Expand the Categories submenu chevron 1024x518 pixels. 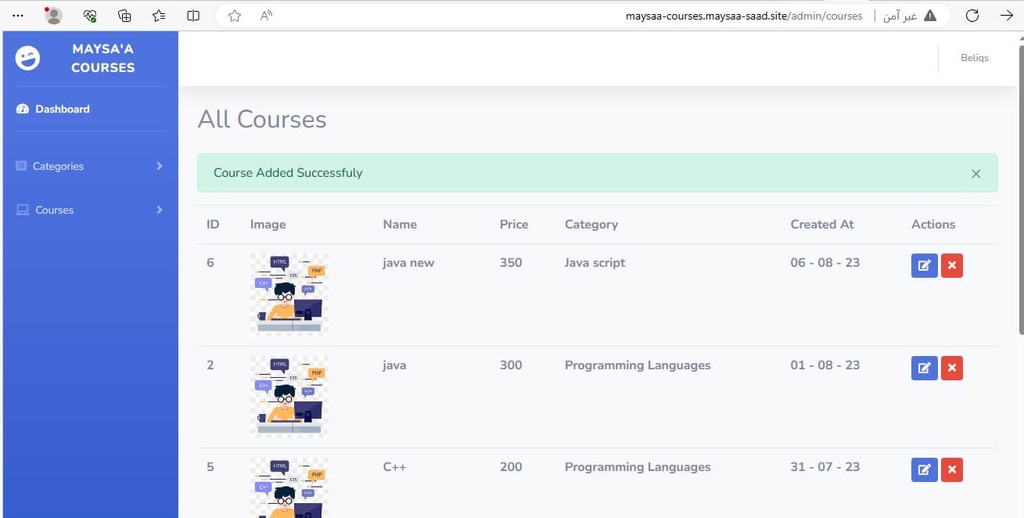click(x=159, y=166)
